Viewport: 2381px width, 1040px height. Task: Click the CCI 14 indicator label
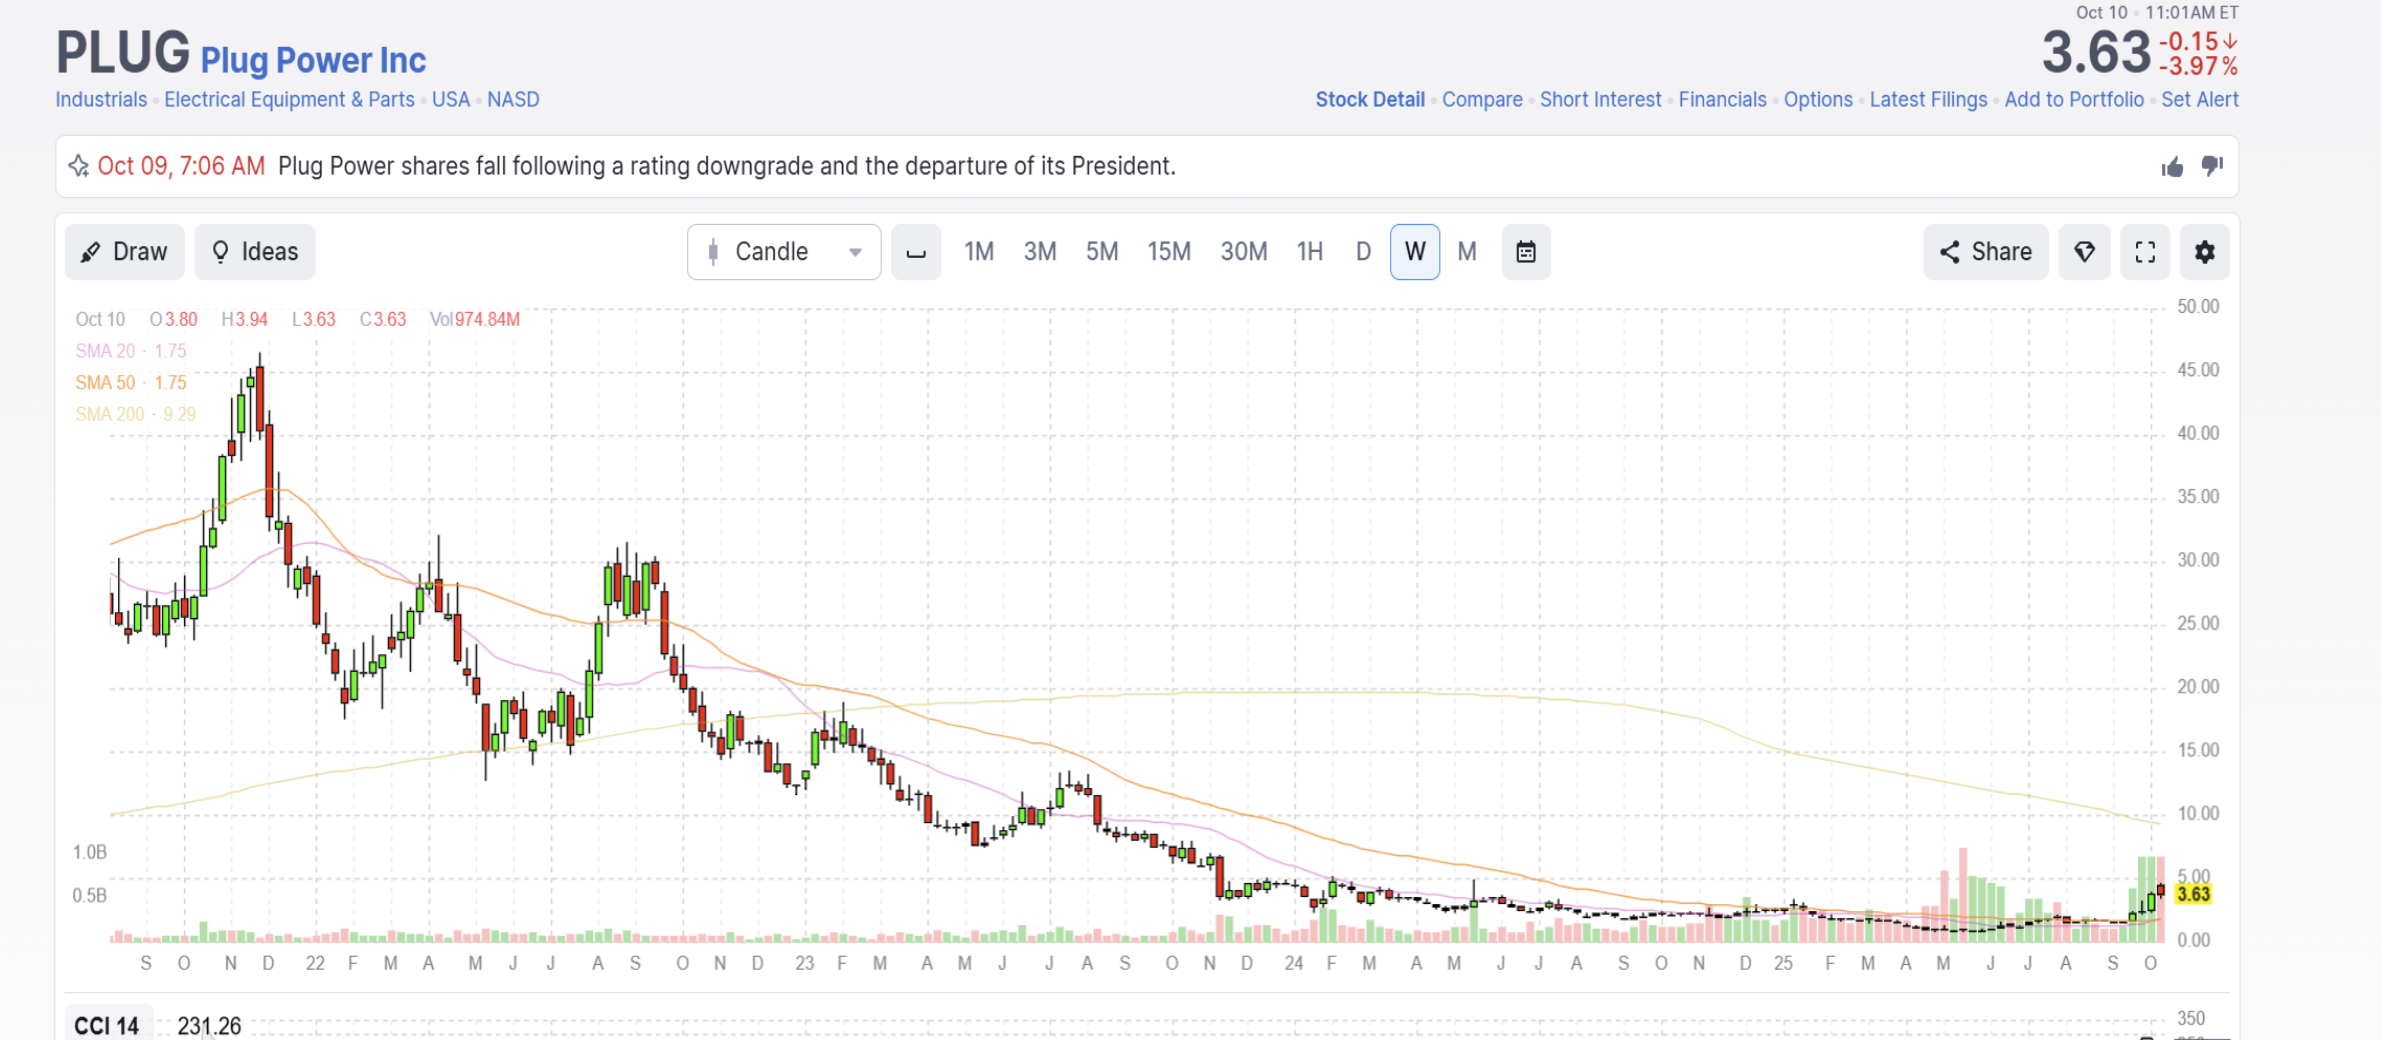[107, 1026]
